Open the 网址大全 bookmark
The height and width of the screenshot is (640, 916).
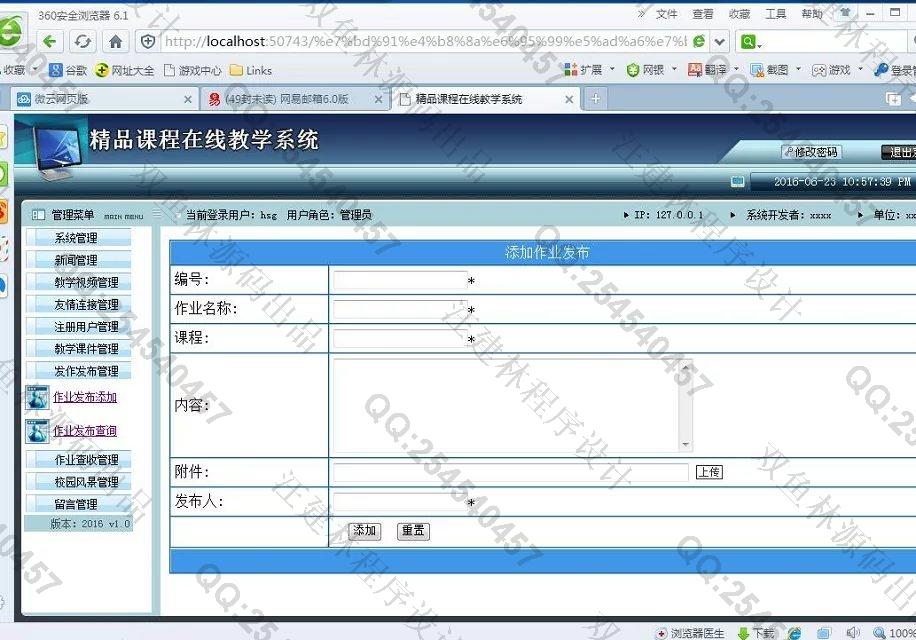tap(124, 71)
